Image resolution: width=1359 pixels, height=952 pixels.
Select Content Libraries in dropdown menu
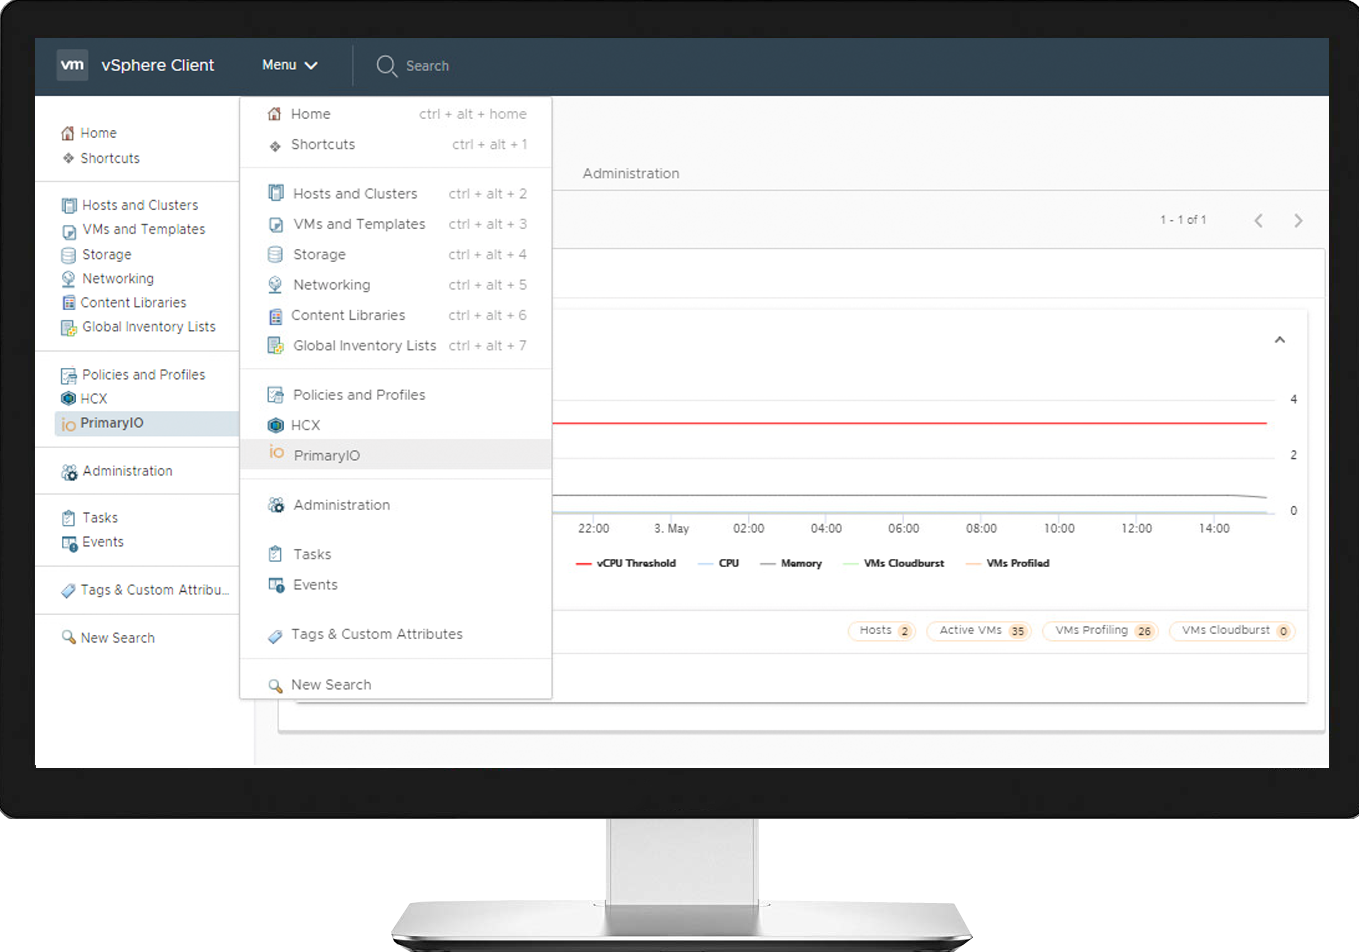coord(396,315)
